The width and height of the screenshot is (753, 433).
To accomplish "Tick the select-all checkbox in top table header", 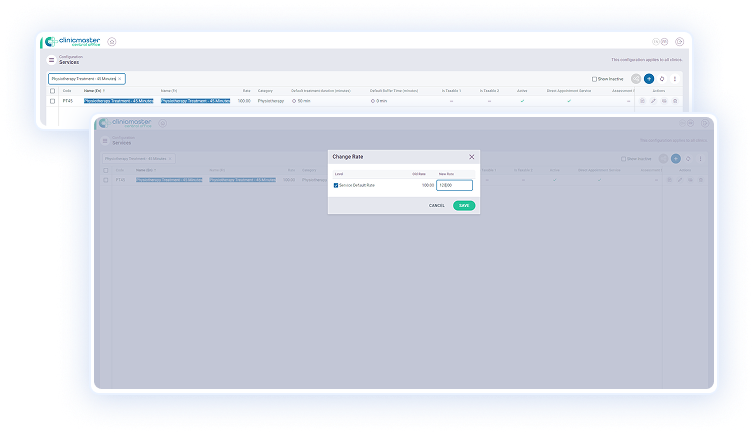I will pyautogui.click(x=53, y=90).
